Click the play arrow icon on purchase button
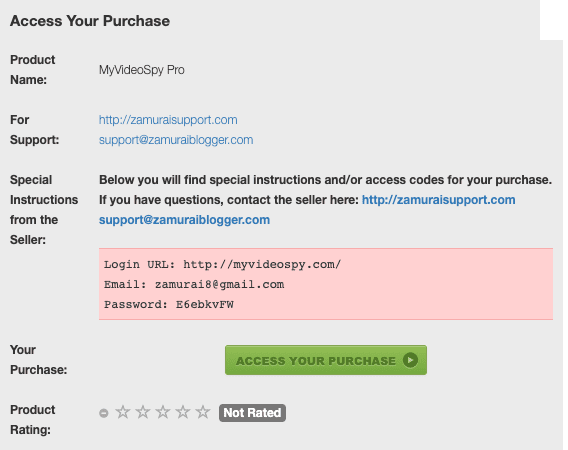The image size is (568, 450). [410, 360]
